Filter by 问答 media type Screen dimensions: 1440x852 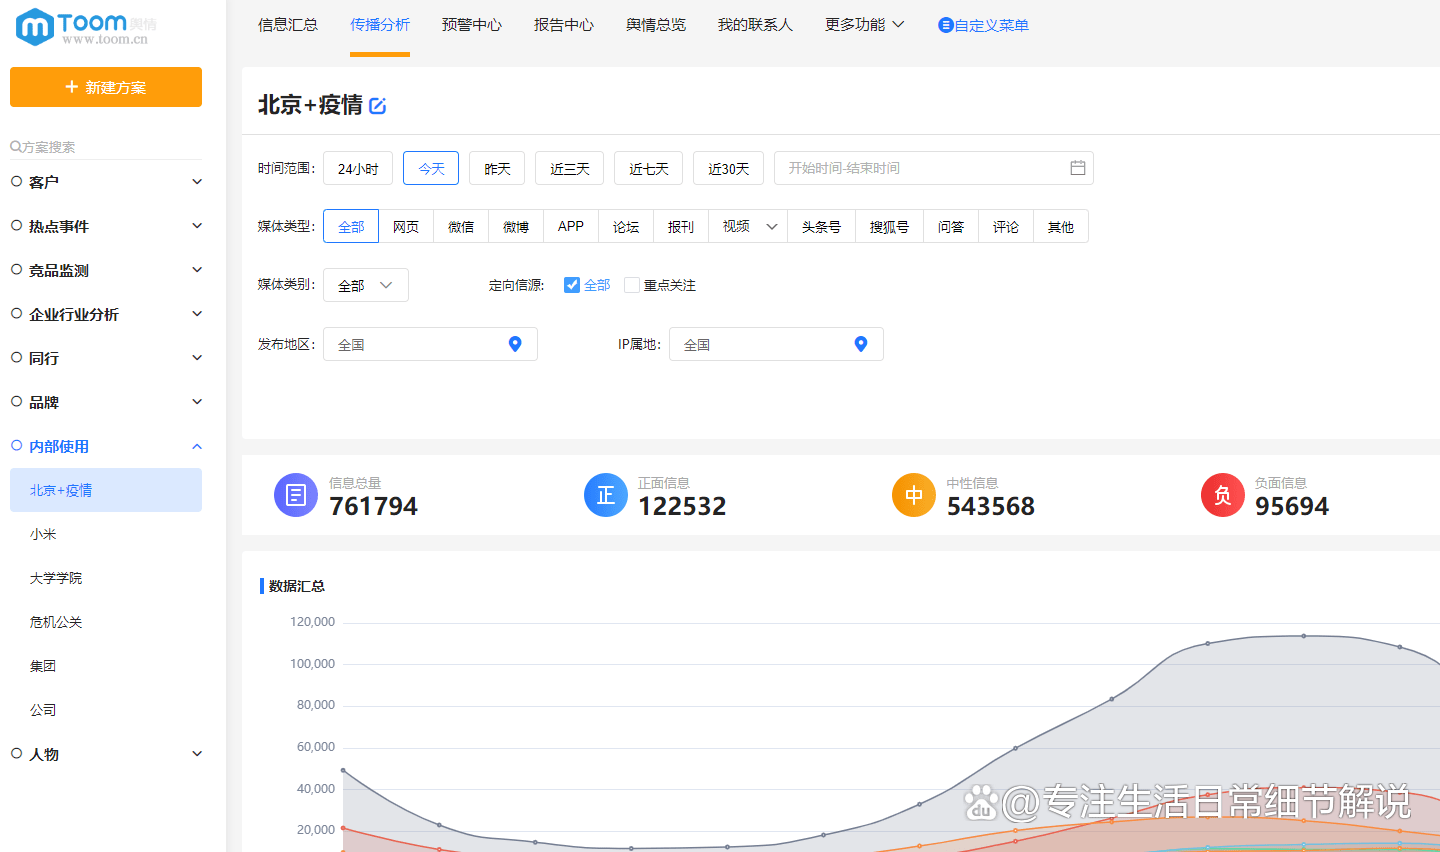[951, 227]
